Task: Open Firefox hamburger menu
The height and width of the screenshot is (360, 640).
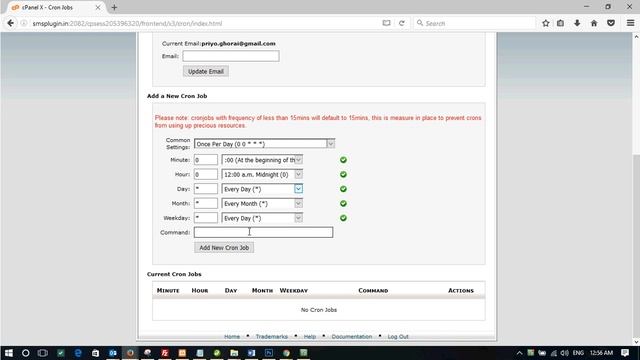Action: coord(630,23)
